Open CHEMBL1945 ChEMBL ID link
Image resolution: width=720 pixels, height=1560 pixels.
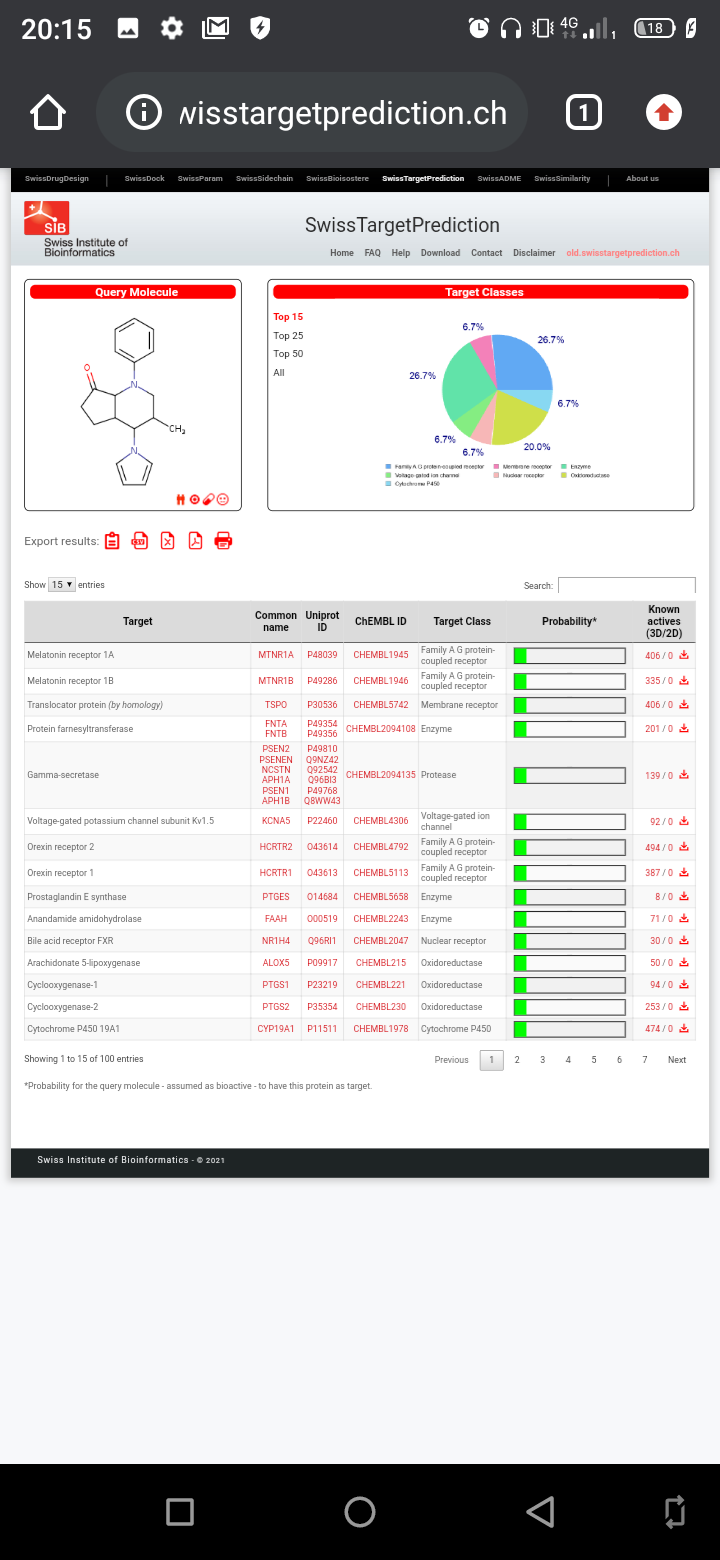pyautogui.click(x=381, y=655)
